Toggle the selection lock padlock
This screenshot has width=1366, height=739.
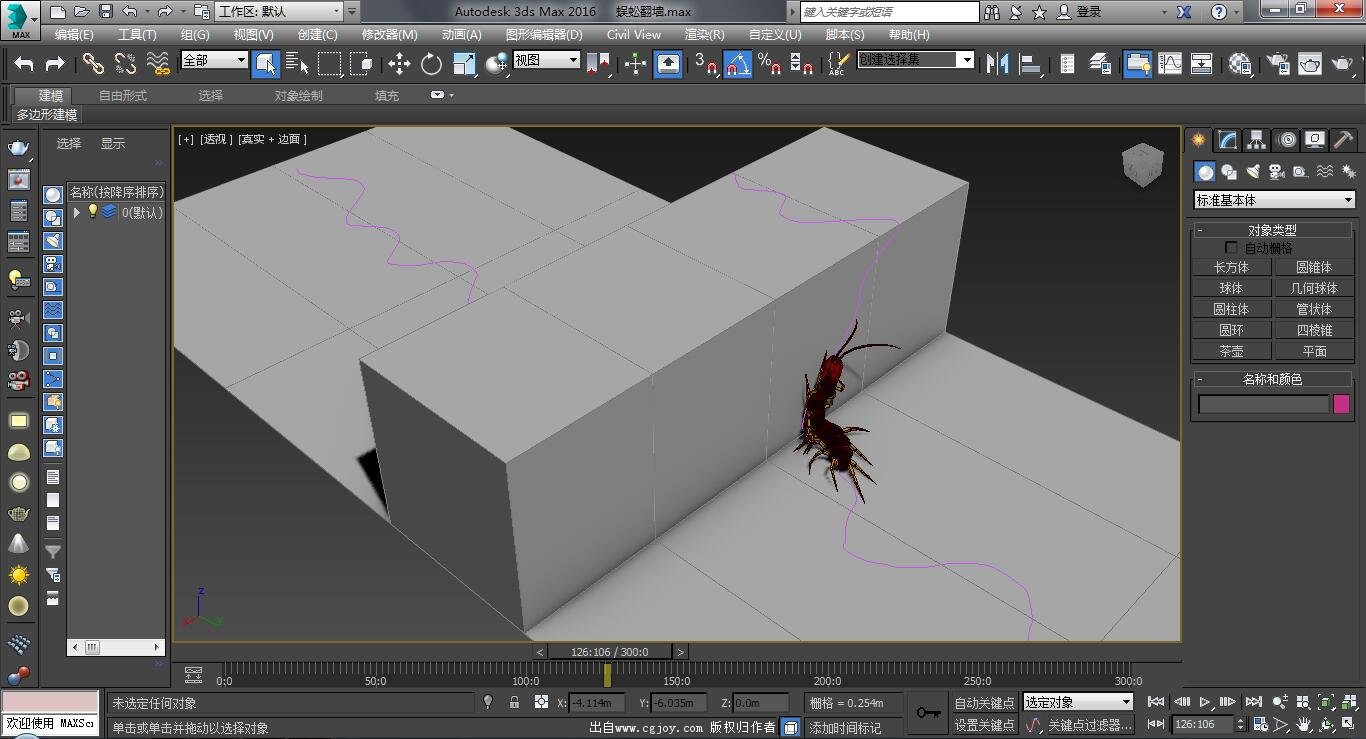coord(514,702)
